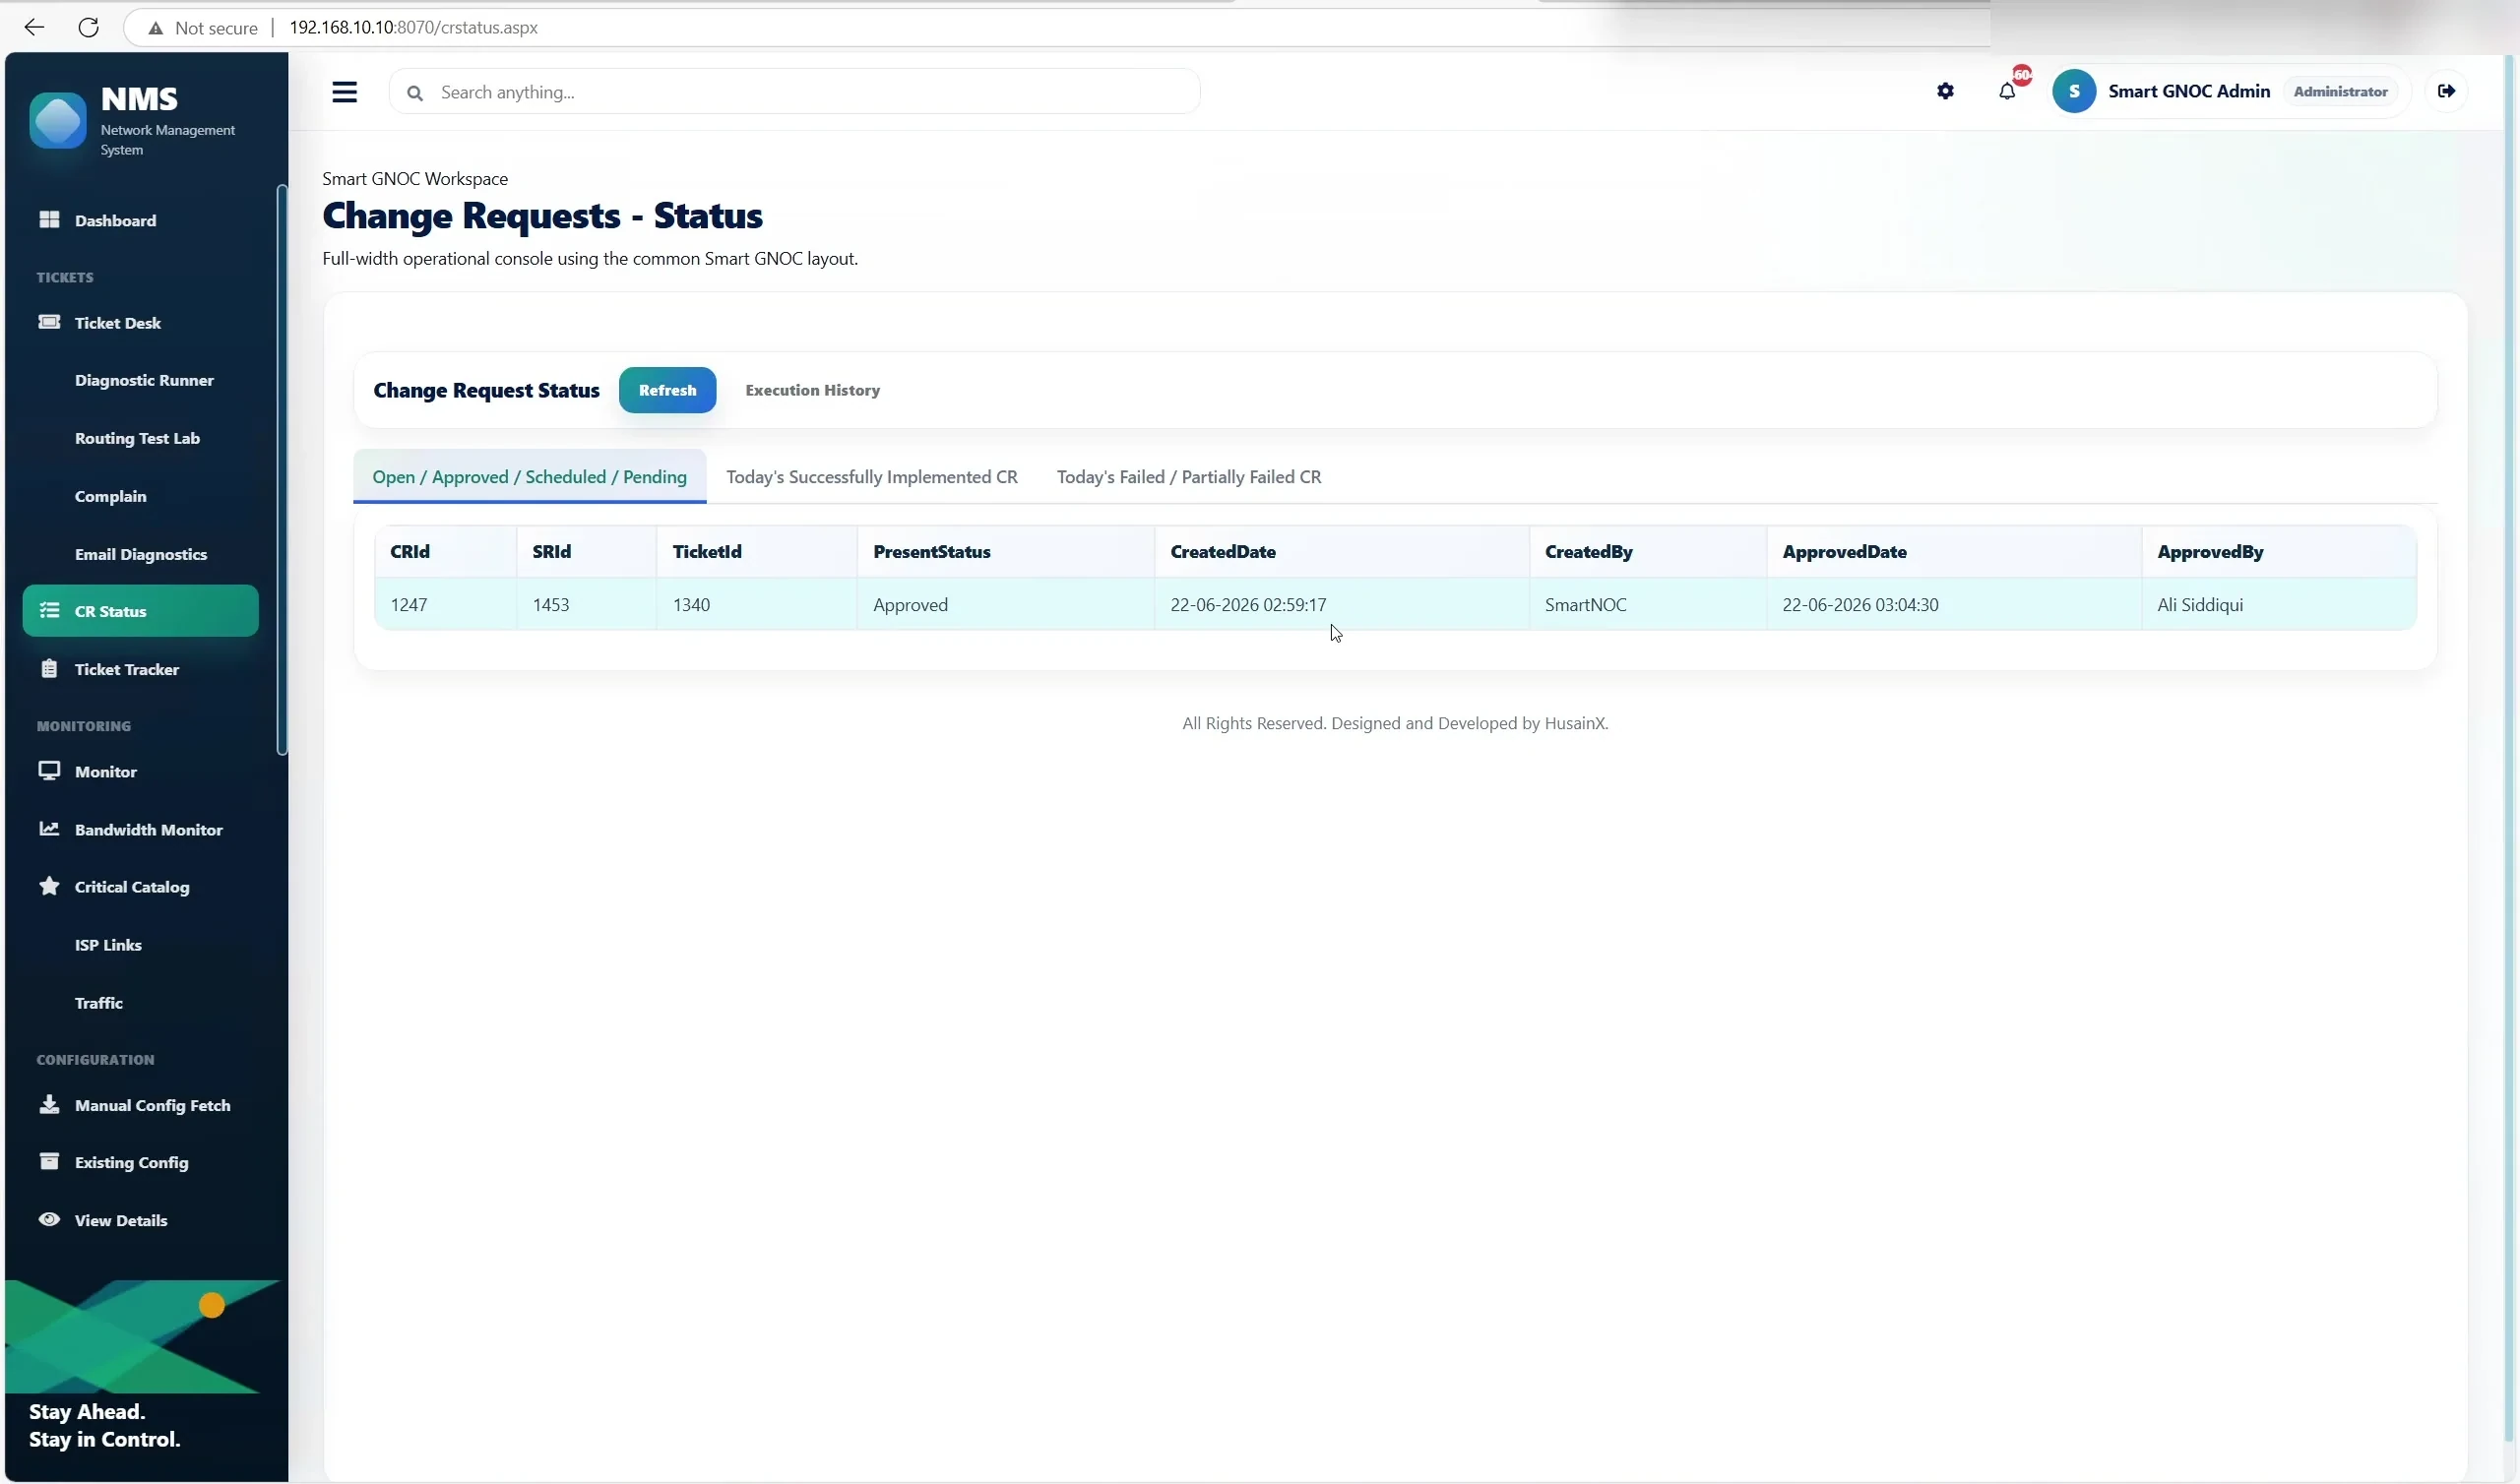Click the Administrator role badge

2340,91
